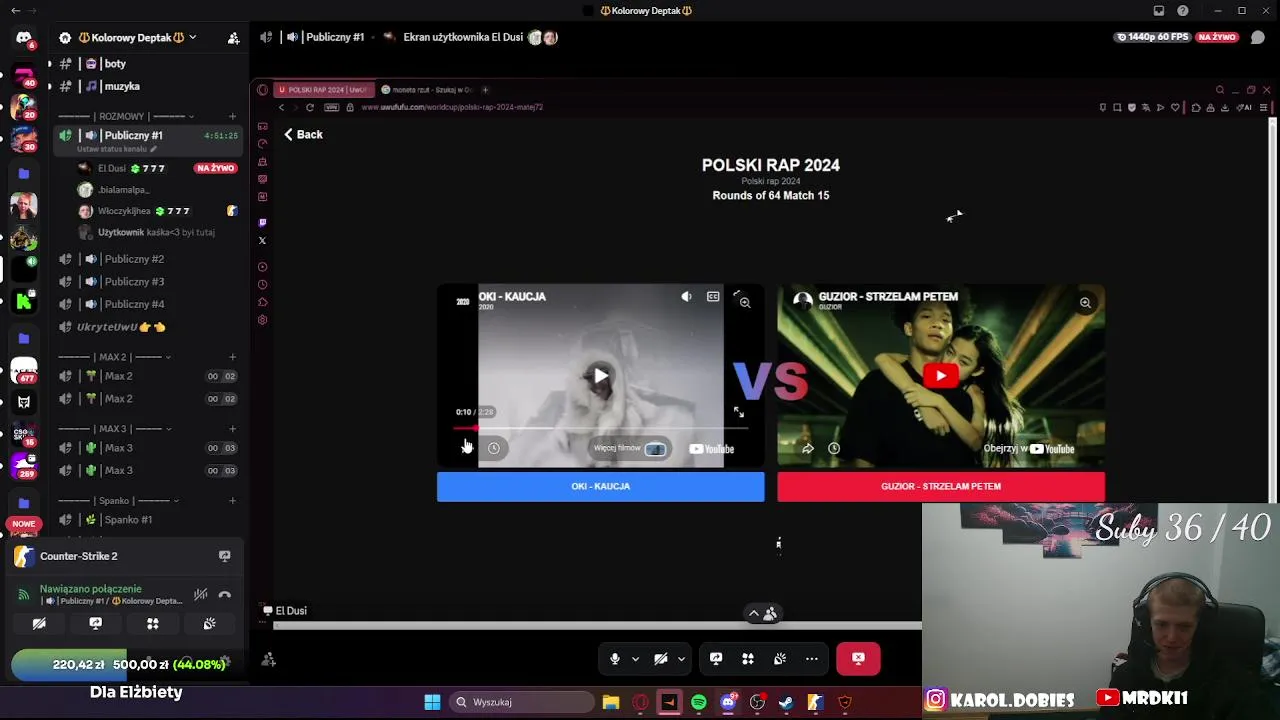
Task: Mute the OKI - KAUCJA video player
Action: pos(686,297)
